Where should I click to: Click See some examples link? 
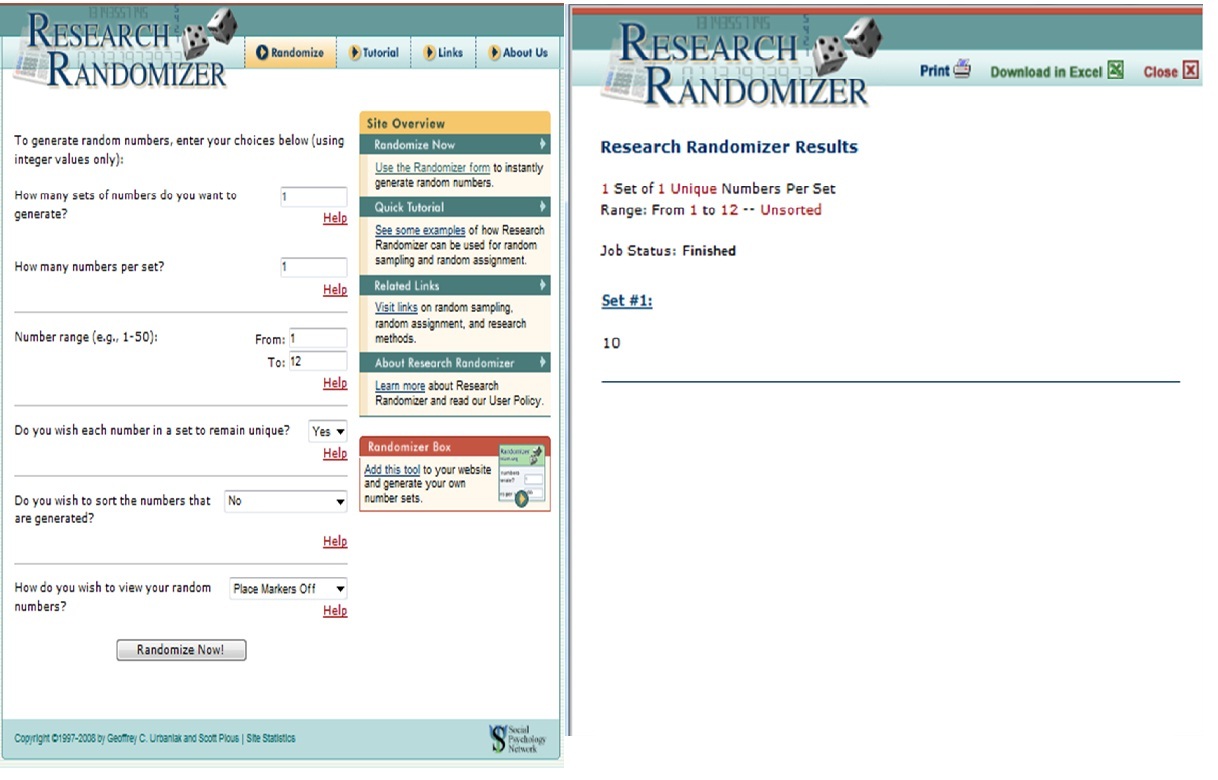(x=420, y=231)
